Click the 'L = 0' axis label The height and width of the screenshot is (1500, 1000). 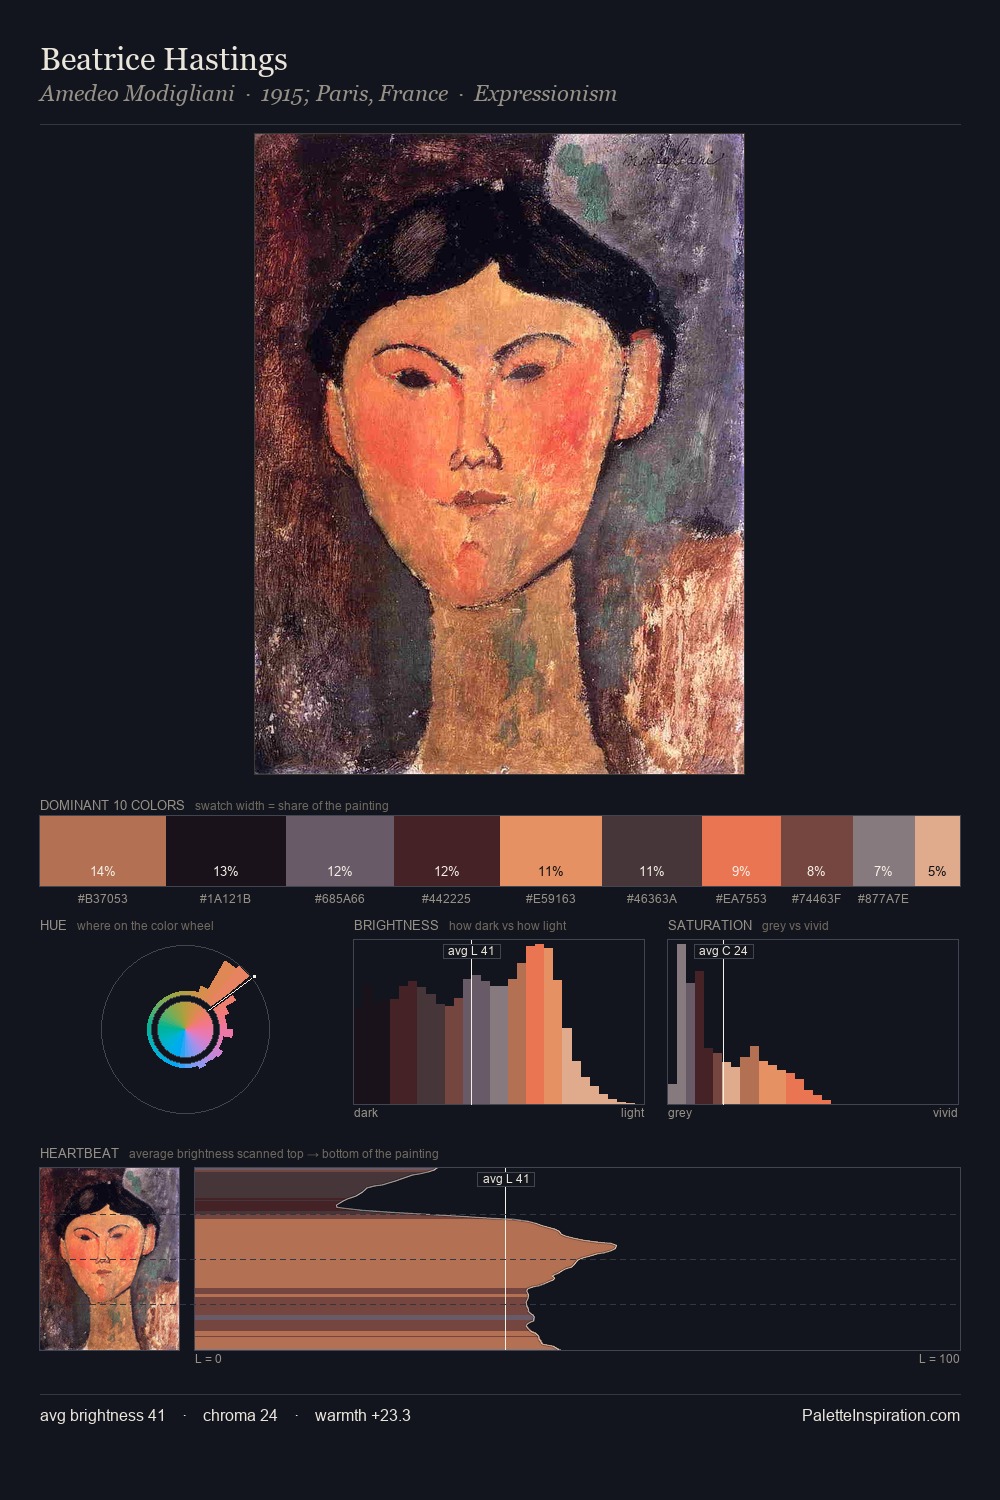point(208,1359)
